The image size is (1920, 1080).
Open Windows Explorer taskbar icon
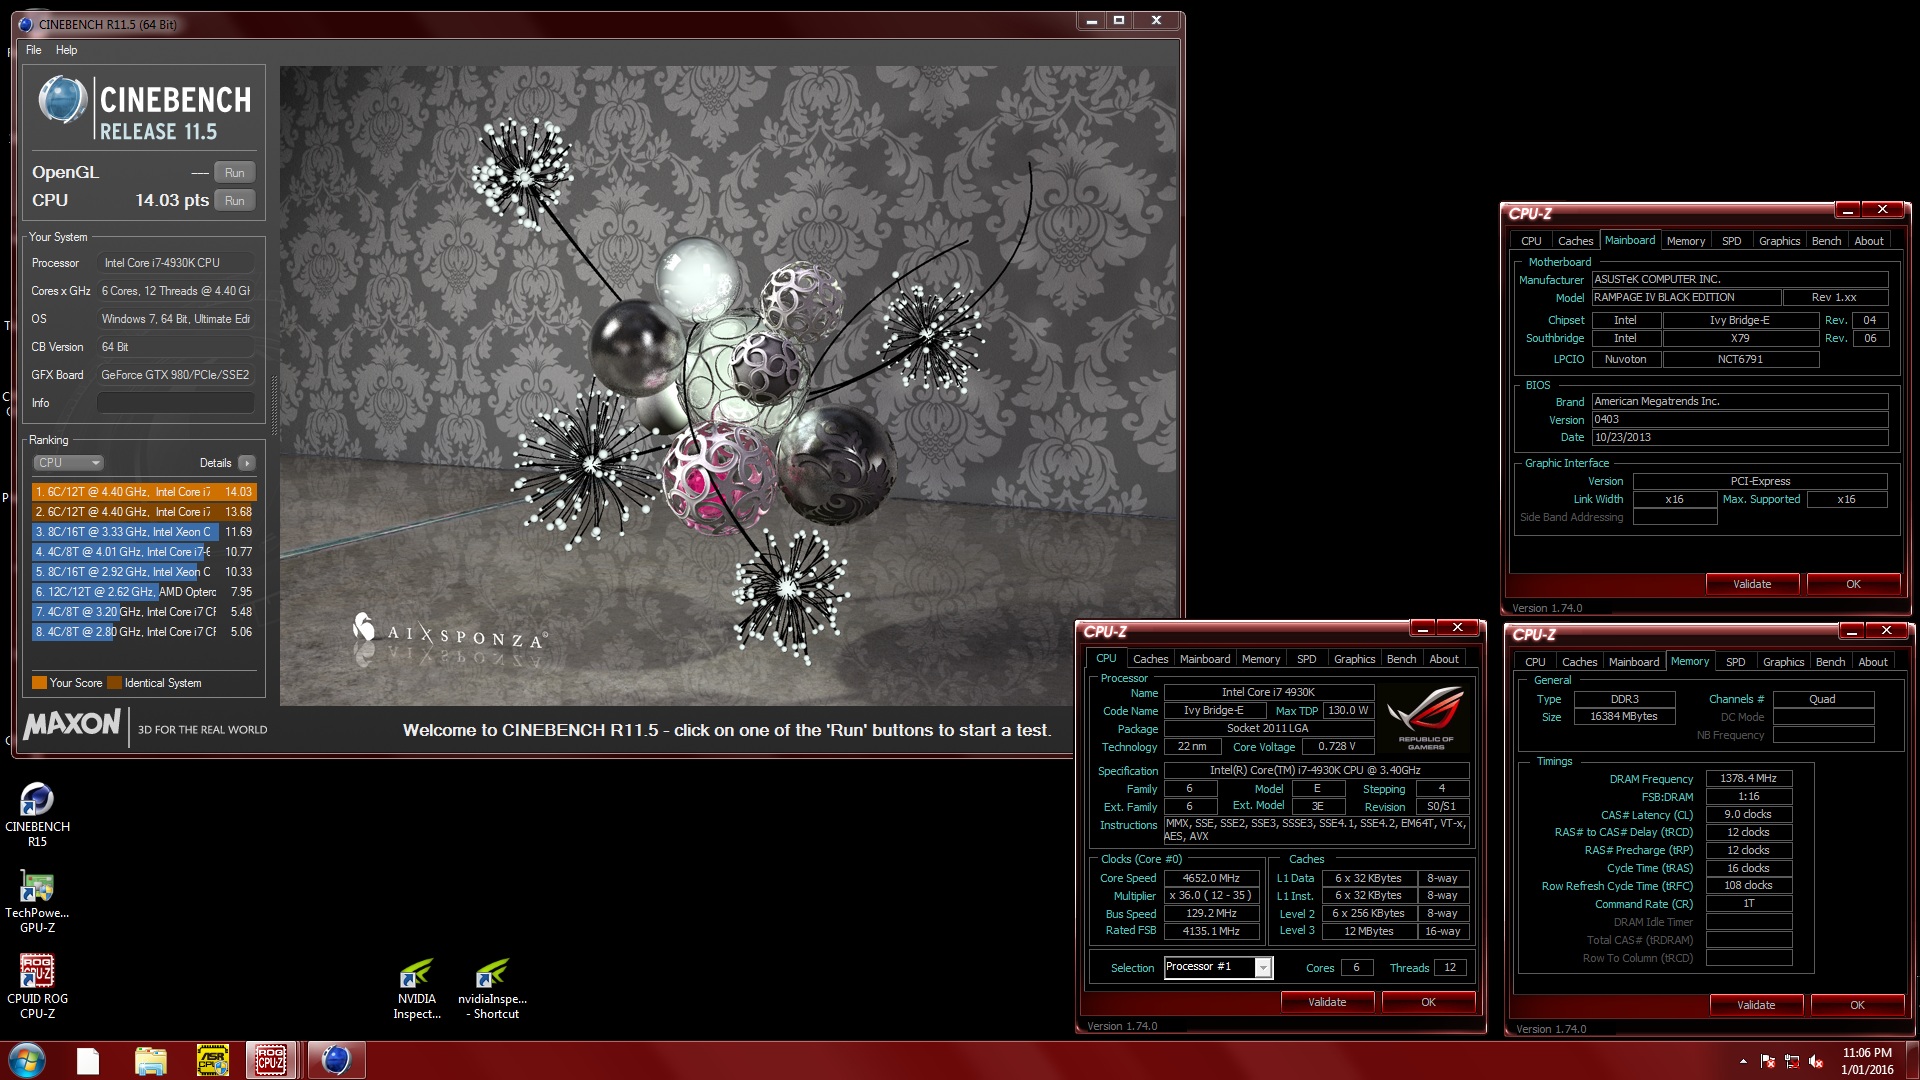pos(150,1060)
